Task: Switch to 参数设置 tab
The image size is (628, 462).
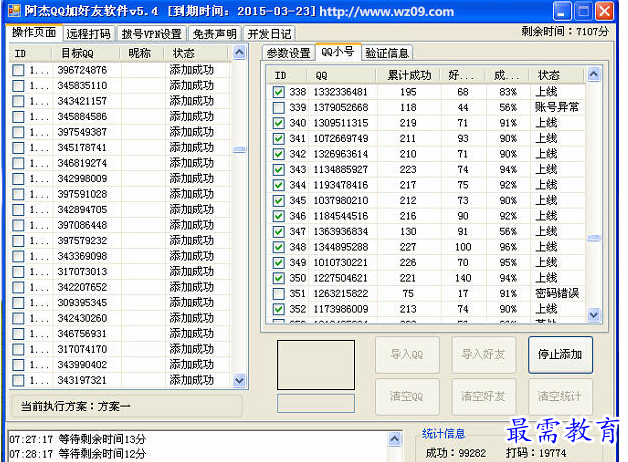Action: pyautogui.click(x=288, y=53)
